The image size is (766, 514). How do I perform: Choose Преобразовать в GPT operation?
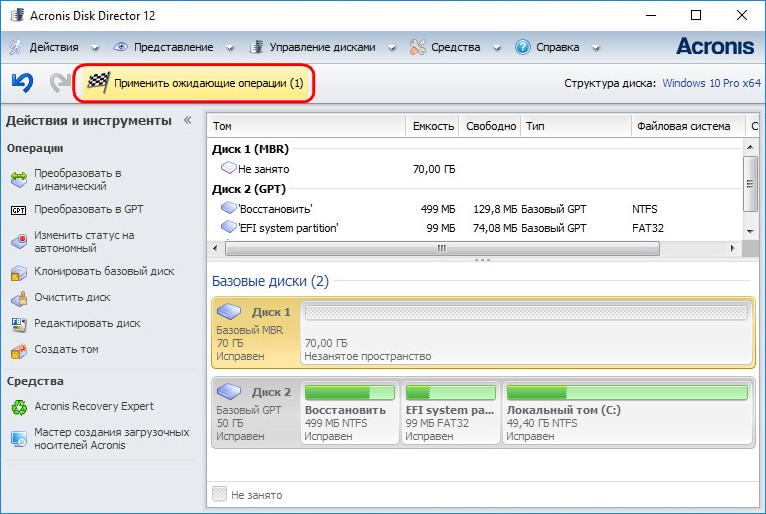(x=88, y=209)
